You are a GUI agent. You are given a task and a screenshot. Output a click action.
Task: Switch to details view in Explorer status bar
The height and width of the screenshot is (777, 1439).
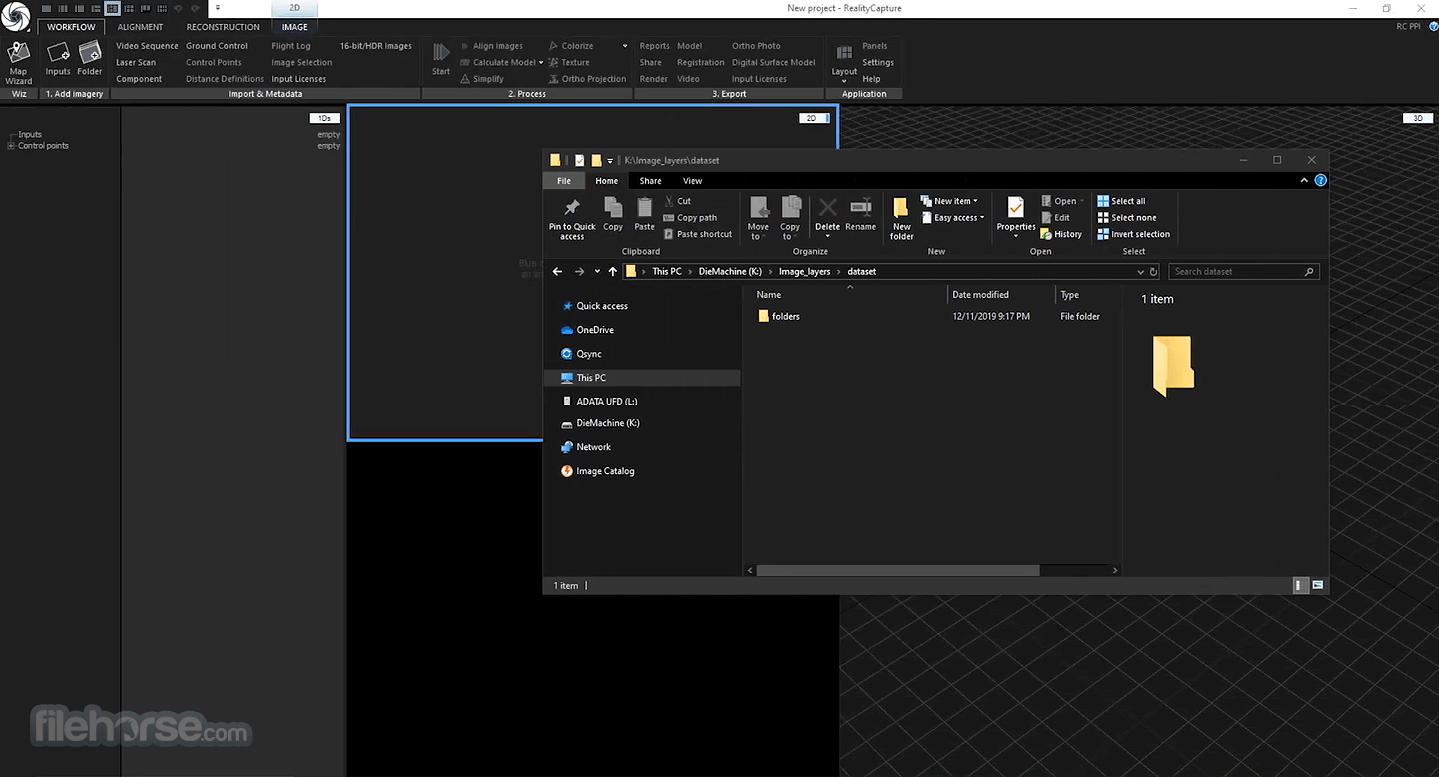pos(1301,585)
